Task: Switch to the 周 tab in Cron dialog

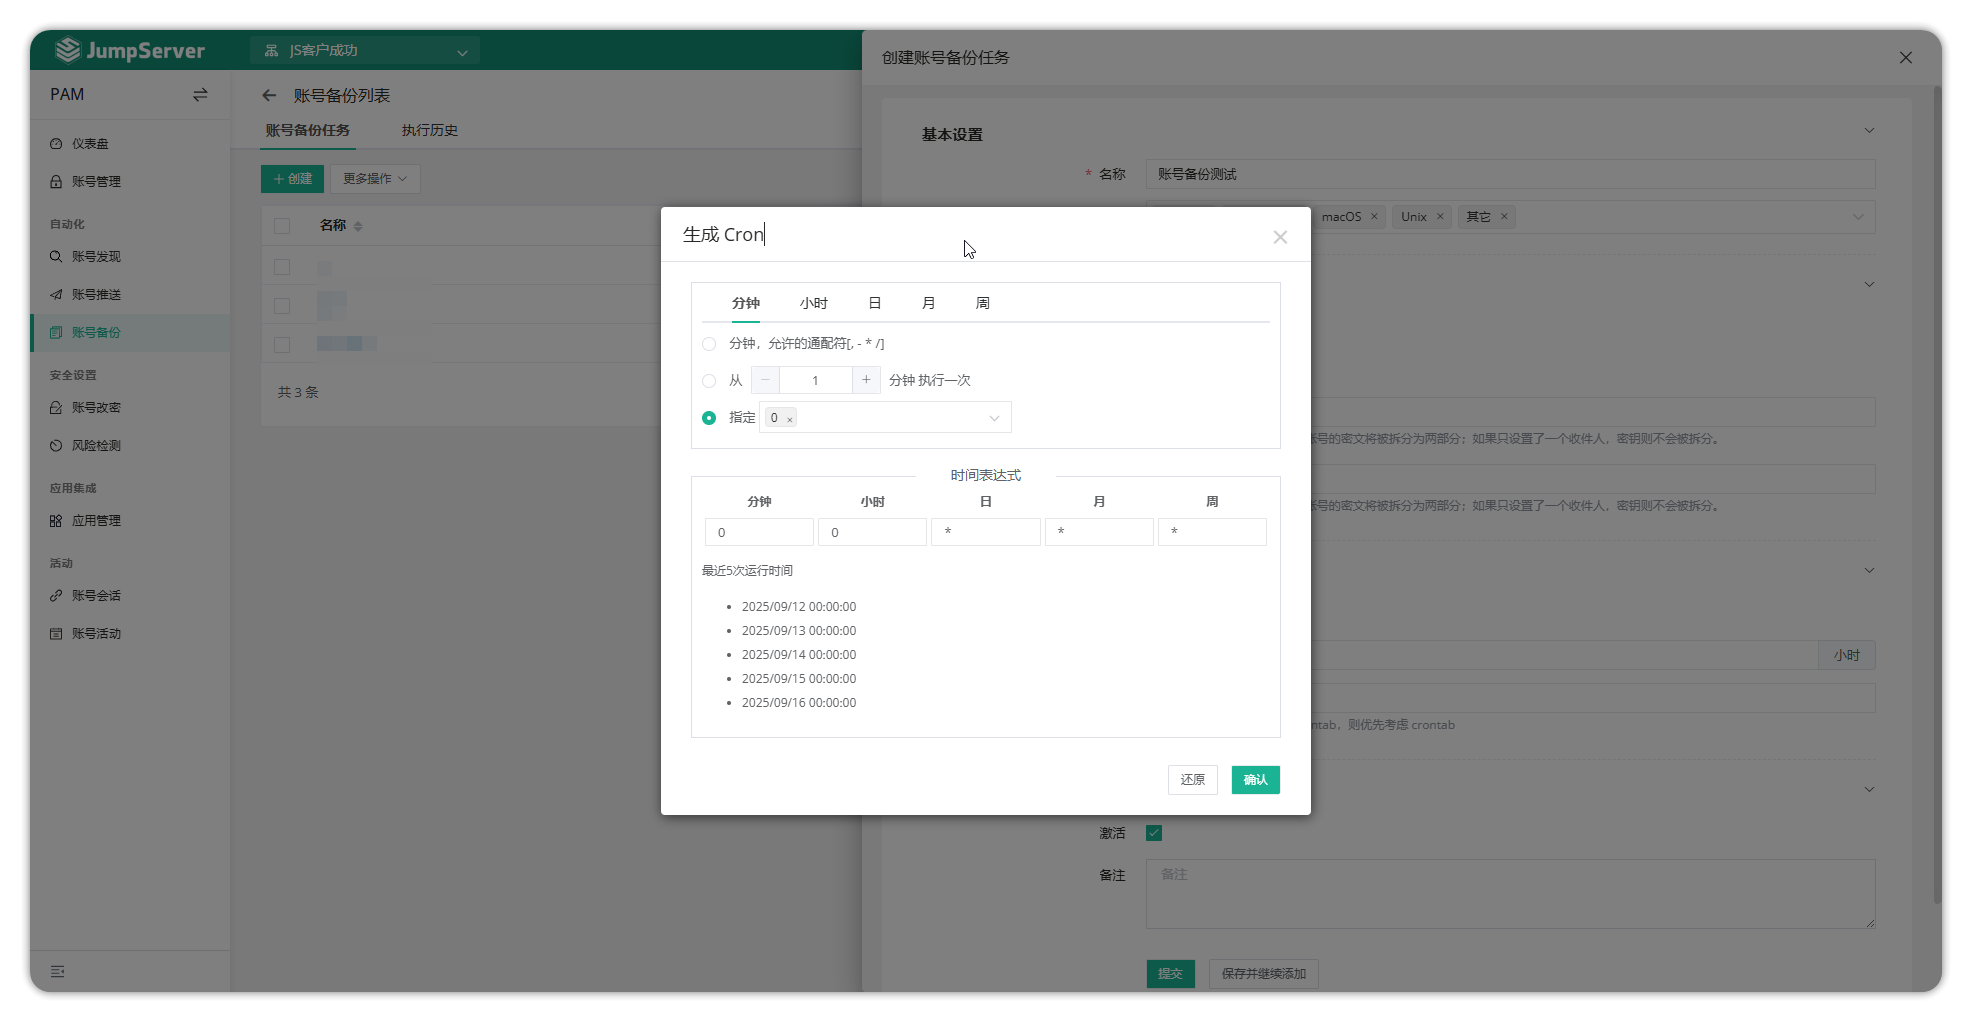Action: (982, 303)
